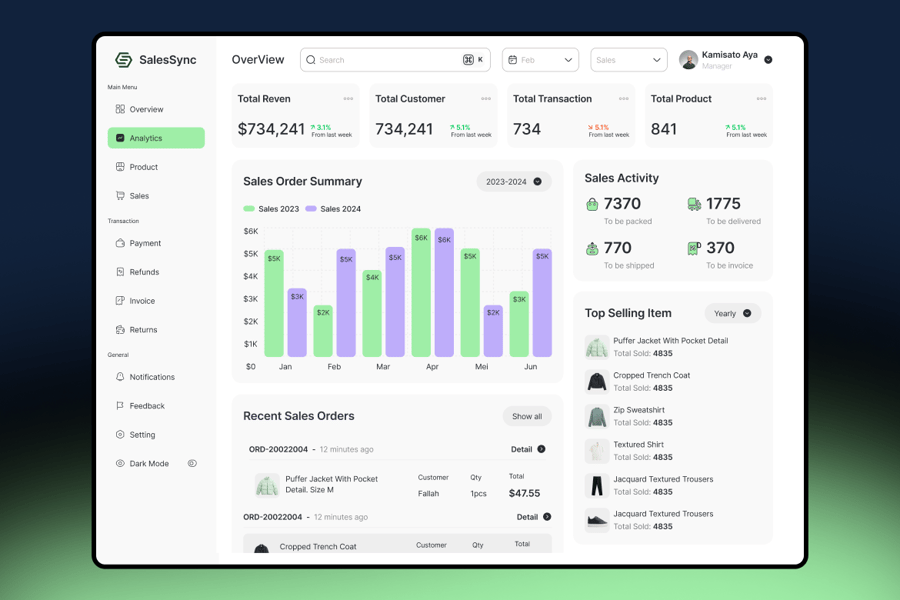Click the Setting gear icon
The height and width of the screenshot is (600, 900).
(x=120, y=435)
